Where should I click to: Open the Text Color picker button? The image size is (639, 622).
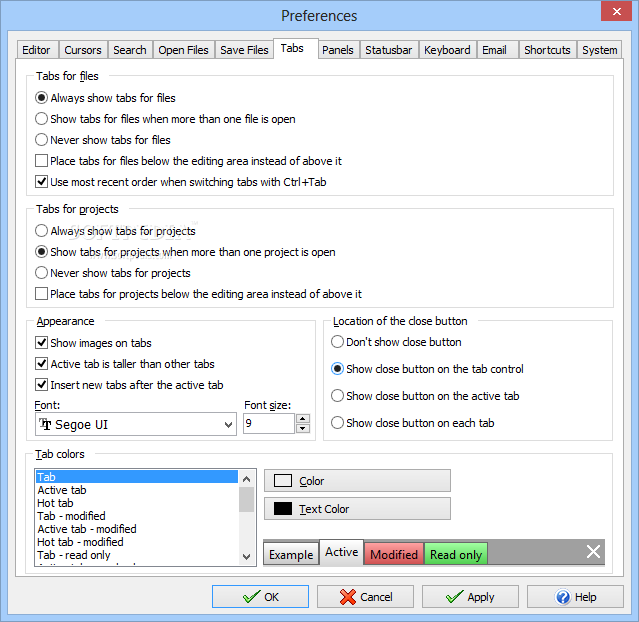pos(357,508)
